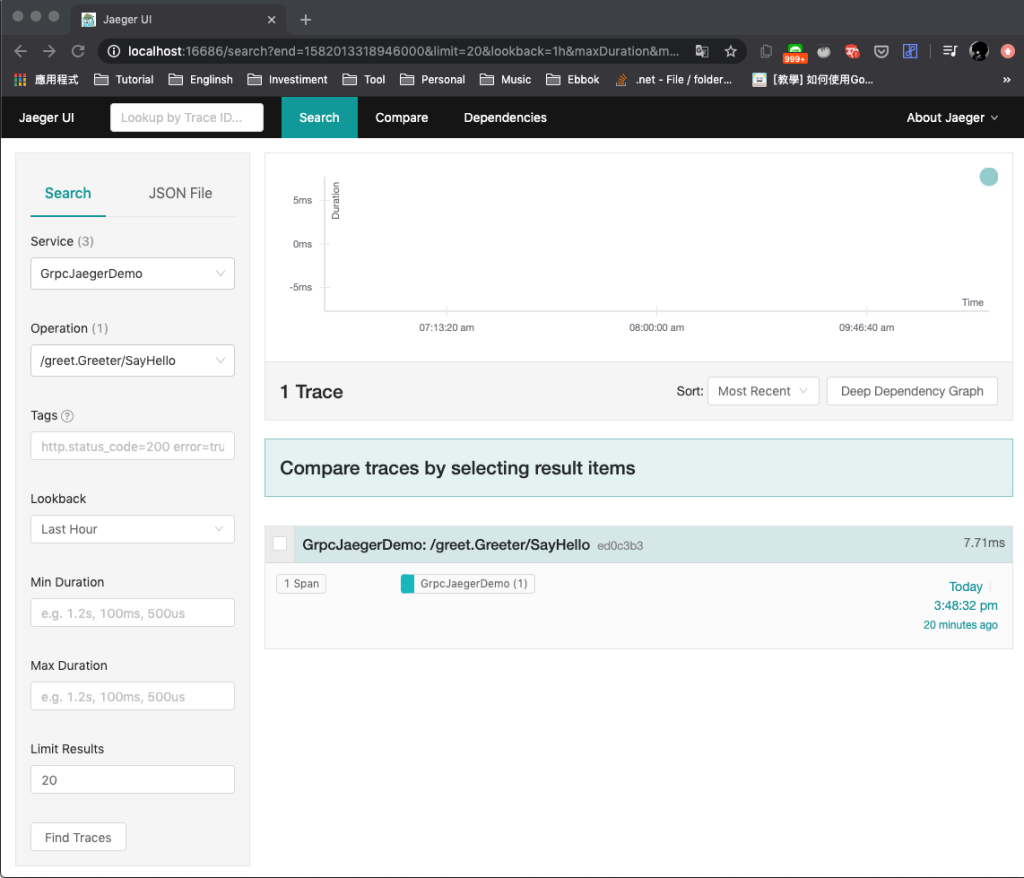Open the Deep Dependency Graph
This screenshot has width=1024, height=878.
[x=912, y=391]
